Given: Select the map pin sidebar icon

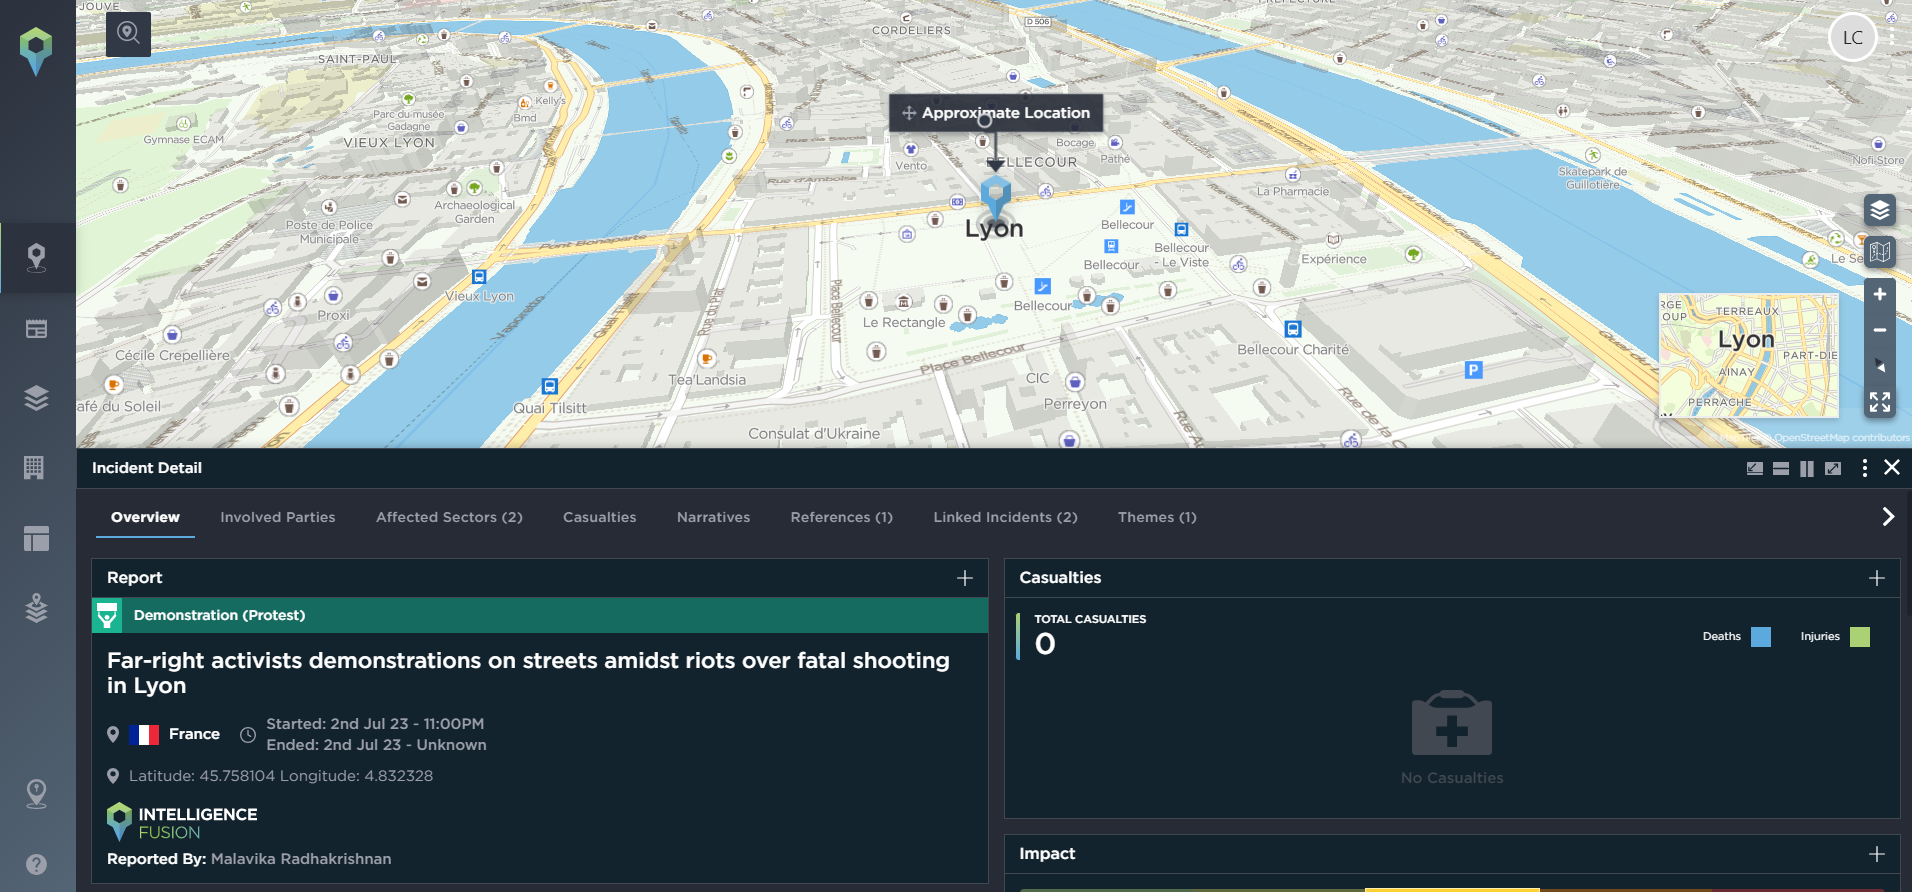Looking at the screenshot, I should click(x=36, y=257).
